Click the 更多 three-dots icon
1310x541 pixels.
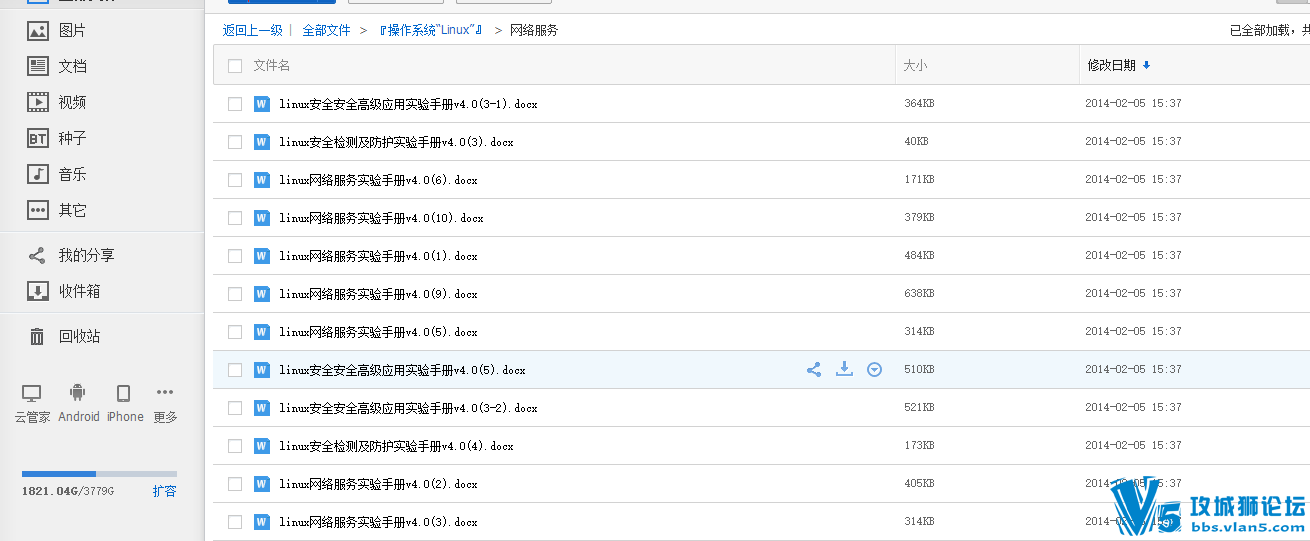pos(165,392)
